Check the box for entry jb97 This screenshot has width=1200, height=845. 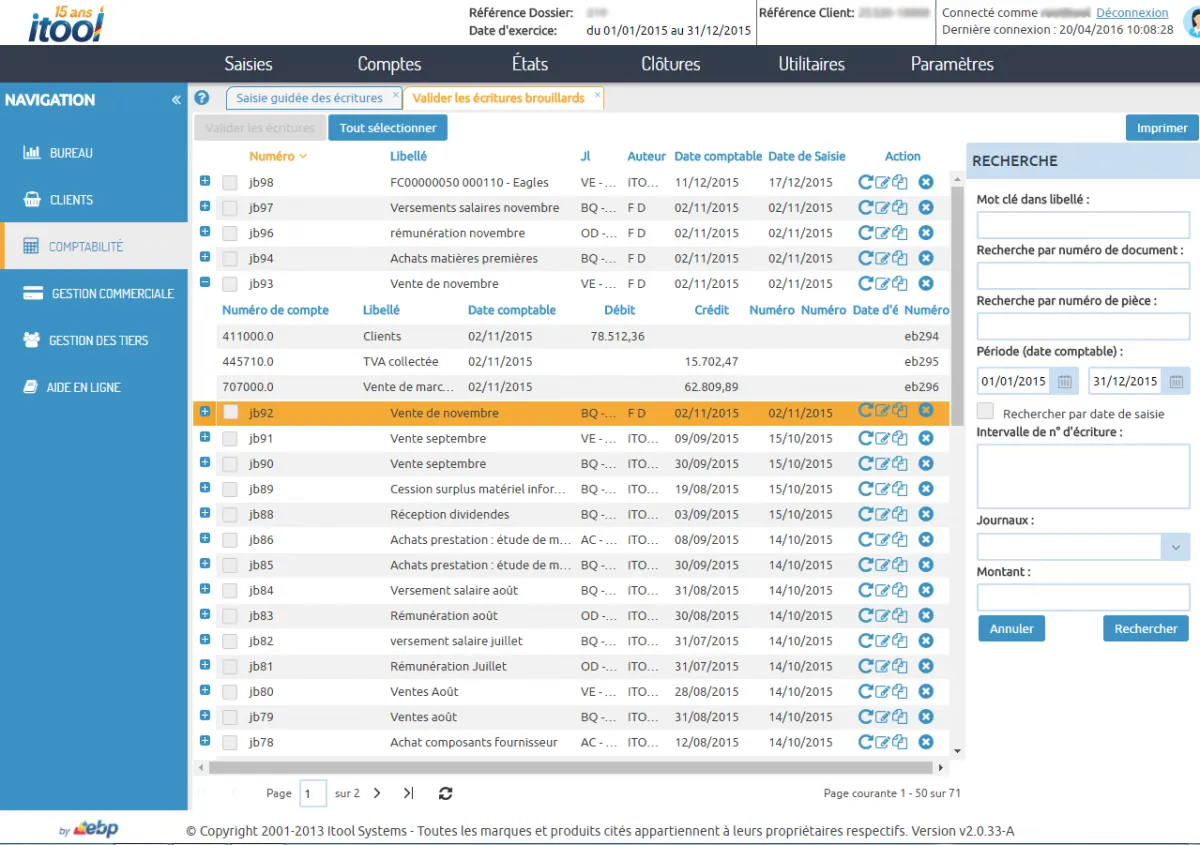tap(230, 208)
